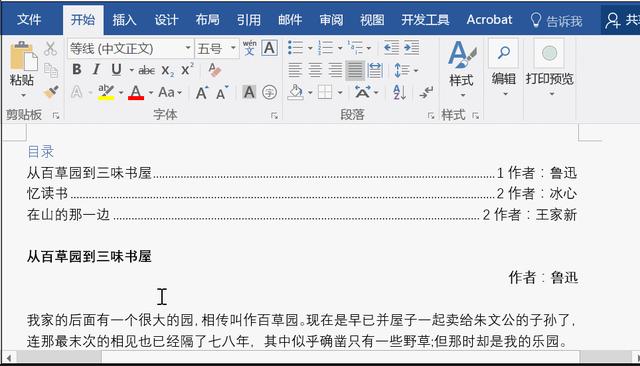Click the Sort A-Z icon
This screenshot has width=640, height=366.
tap(399, 92)
